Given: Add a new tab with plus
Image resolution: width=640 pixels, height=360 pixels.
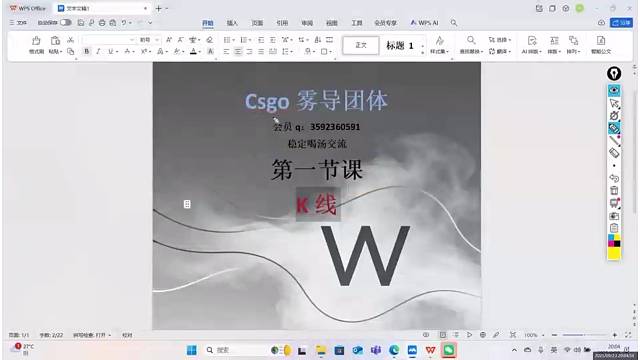Looking at the screenshot, I should pos(159,8).
